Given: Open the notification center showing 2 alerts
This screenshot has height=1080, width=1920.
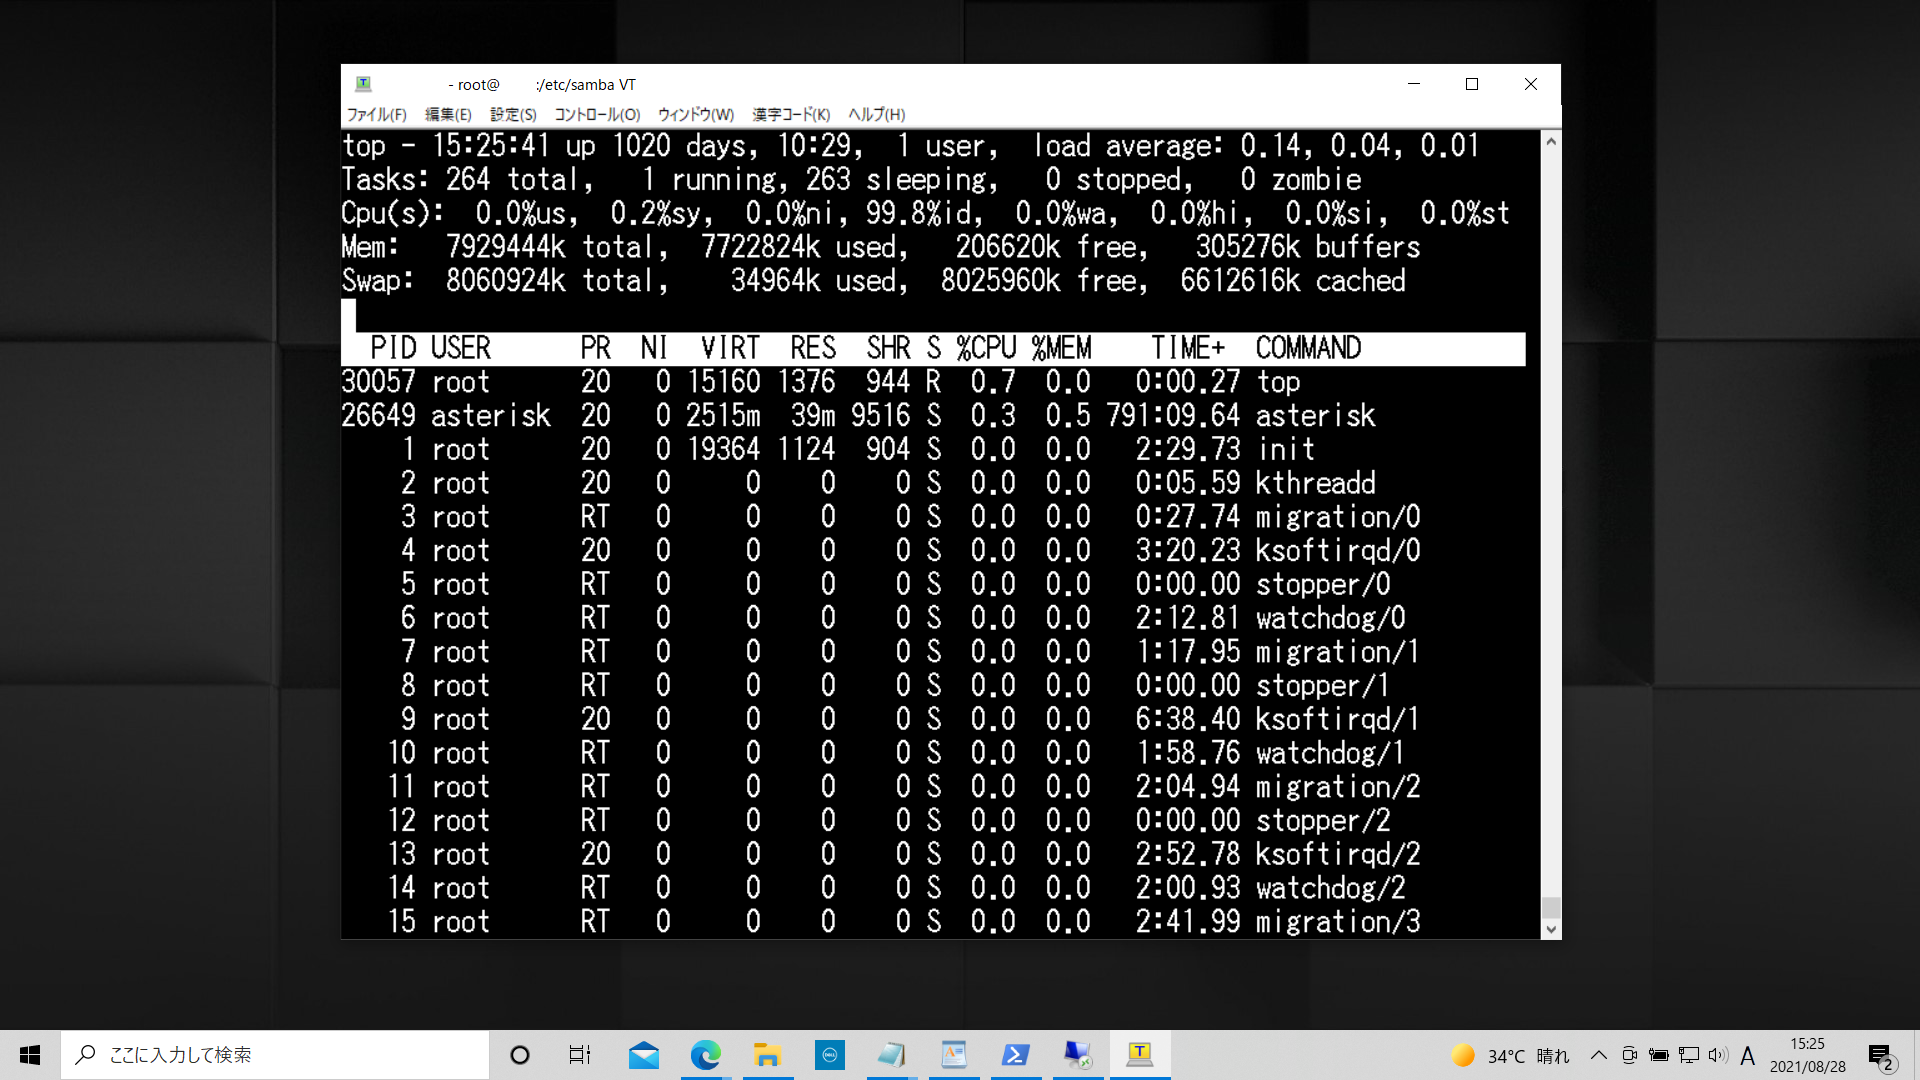Looking at the screenshot, I should pos(1880,1055).
